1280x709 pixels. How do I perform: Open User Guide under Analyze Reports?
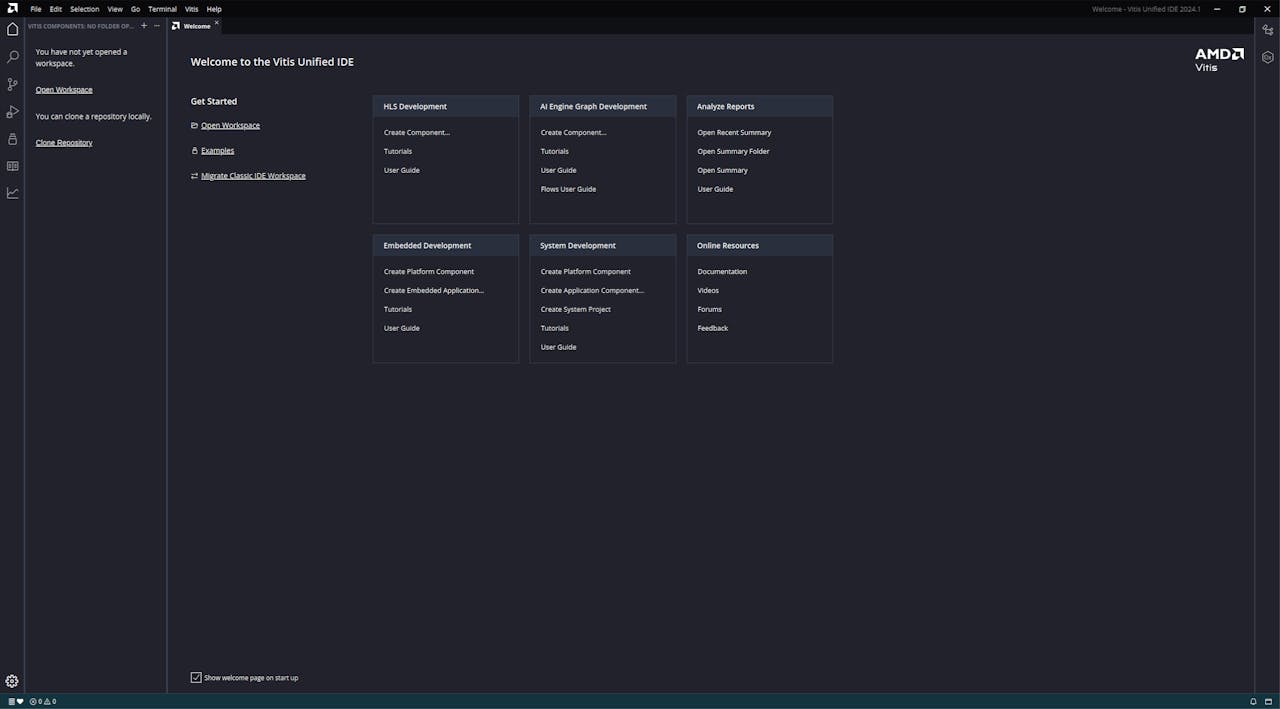coord(715,190)
